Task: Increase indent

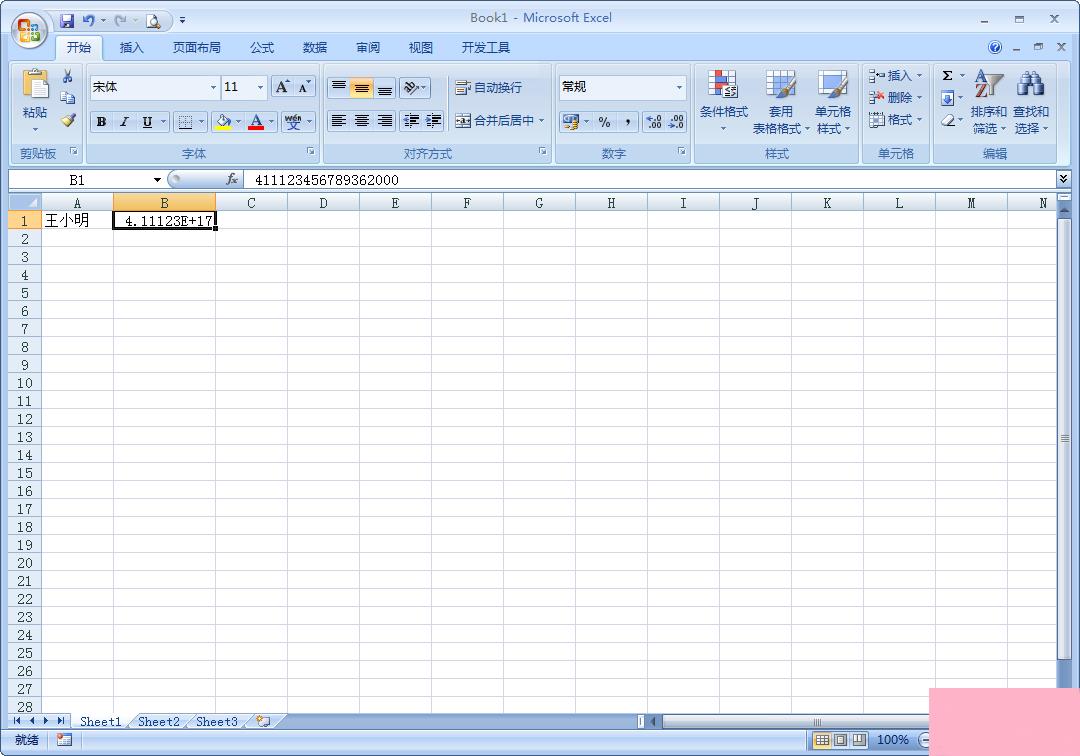Action: tap(433, 121)
